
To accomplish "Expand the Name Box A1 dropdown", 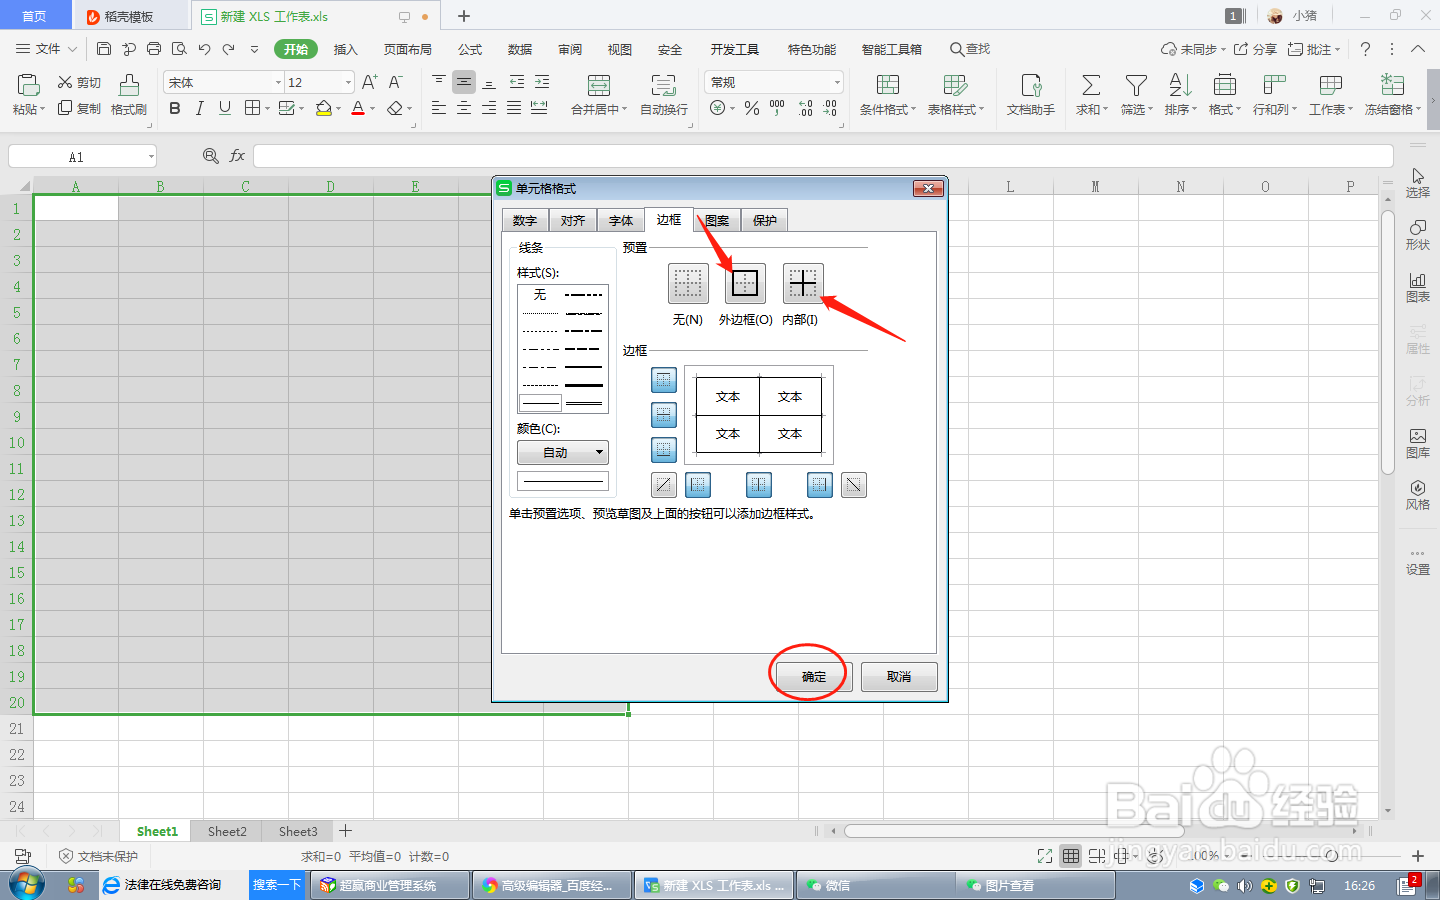I will click(x=151, y=156).
